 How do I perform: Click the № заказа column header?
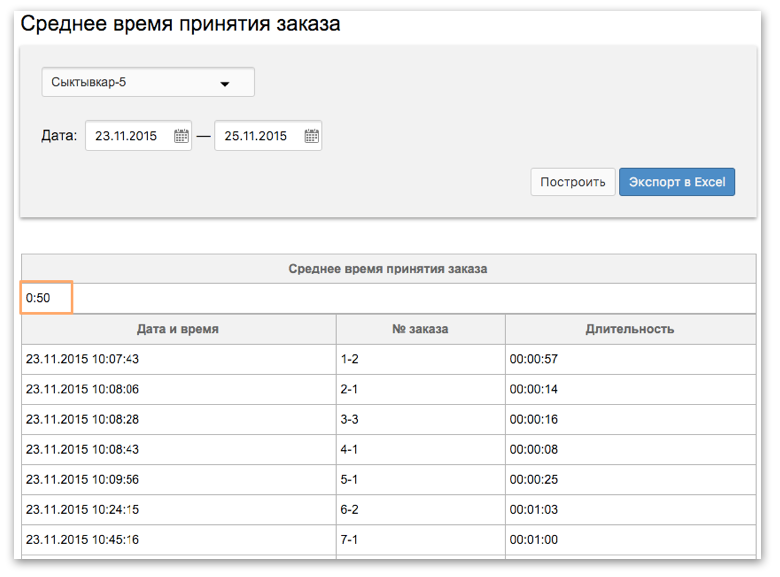[x=420, y=329]
